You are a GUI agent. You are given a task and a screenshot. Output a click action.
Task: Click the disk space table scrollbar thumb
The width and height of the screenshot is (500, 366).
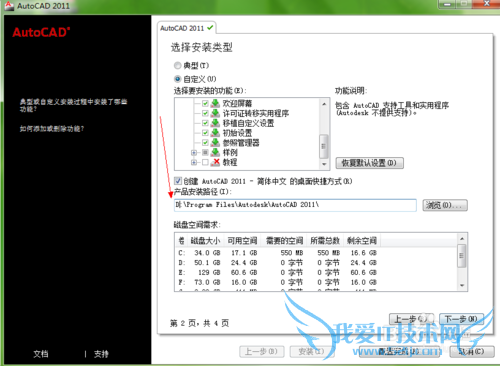point(462,256)
